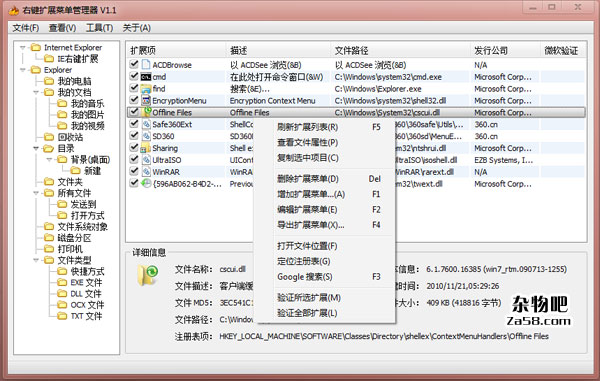Click the ACDBrowse file icon
The image size is (600, 381).
(x=146, y=65)
